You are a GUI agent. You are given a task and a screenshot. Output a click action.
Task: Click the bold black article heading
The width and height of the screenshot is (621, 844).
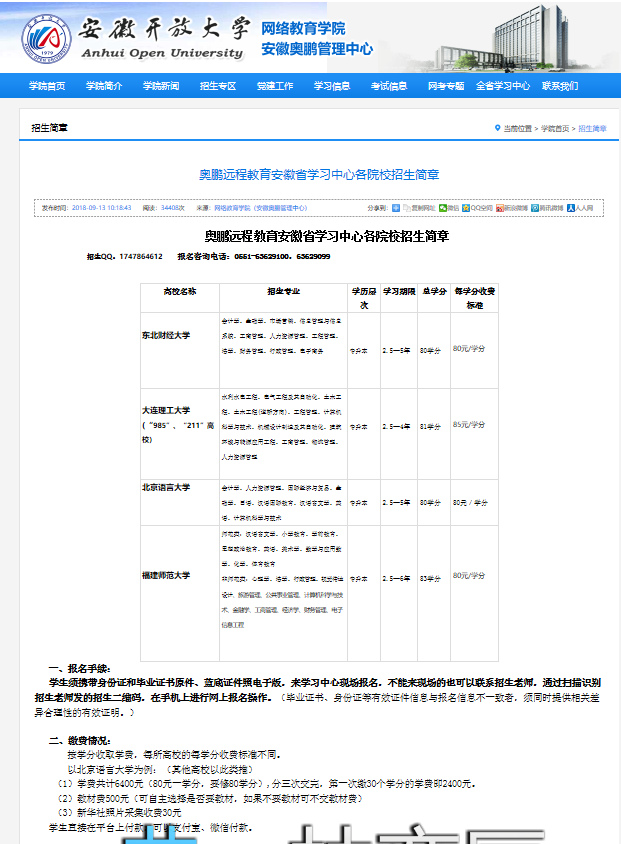327,236
